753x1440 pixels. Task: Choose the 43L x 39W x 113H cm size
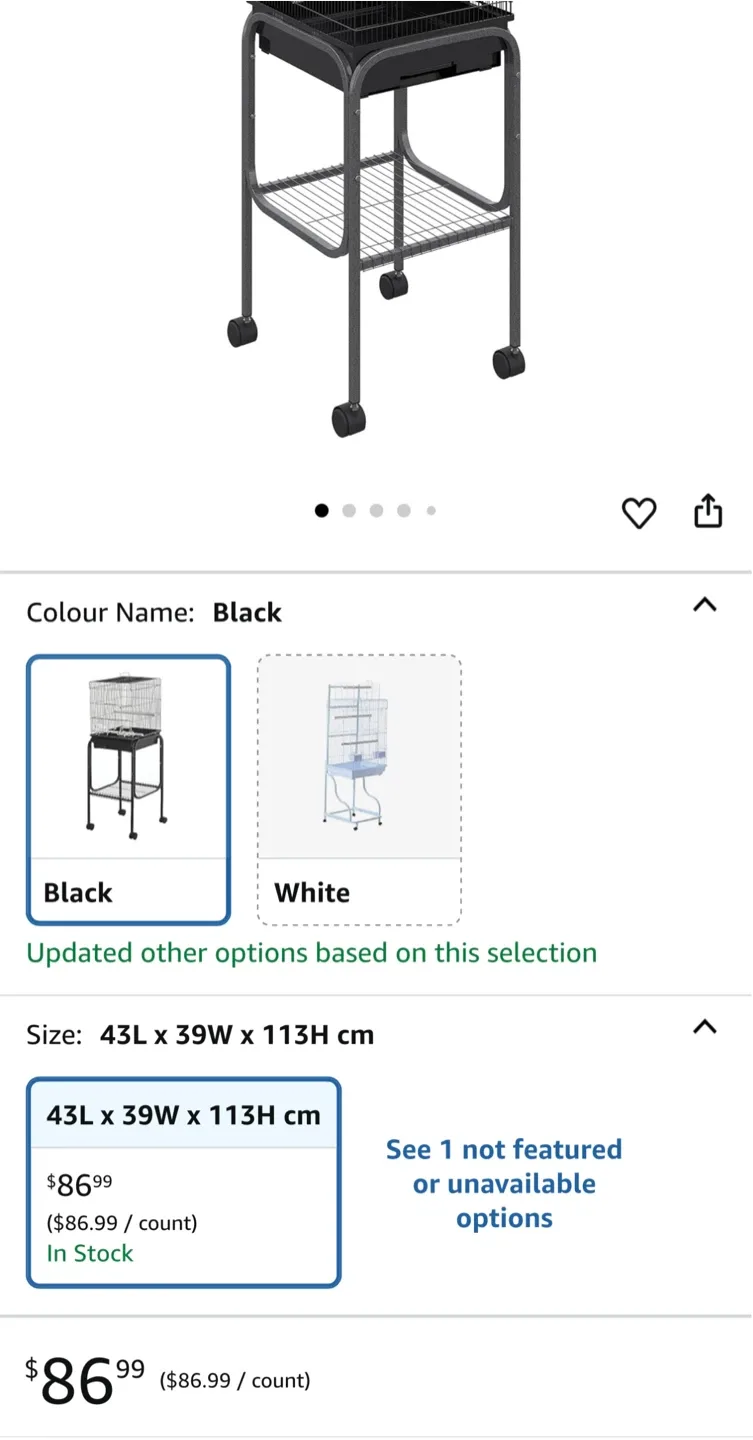click(183, 1184)
